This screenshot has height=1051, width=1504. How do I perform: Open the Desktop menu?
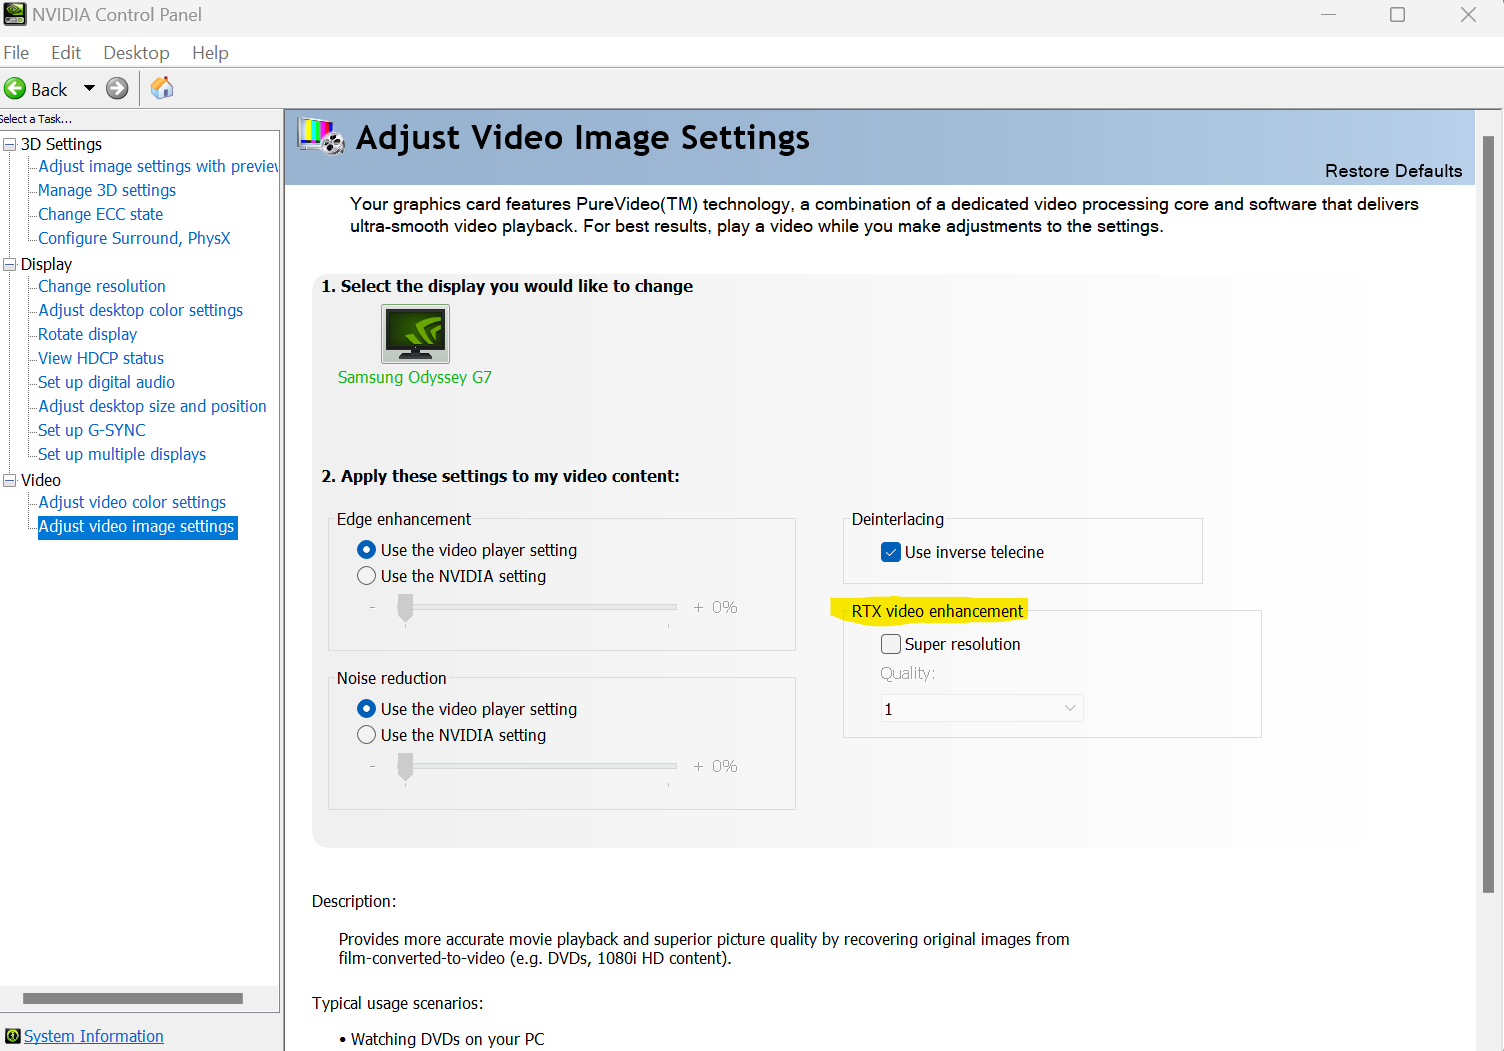pyautogui.click(x=136, y=52)
